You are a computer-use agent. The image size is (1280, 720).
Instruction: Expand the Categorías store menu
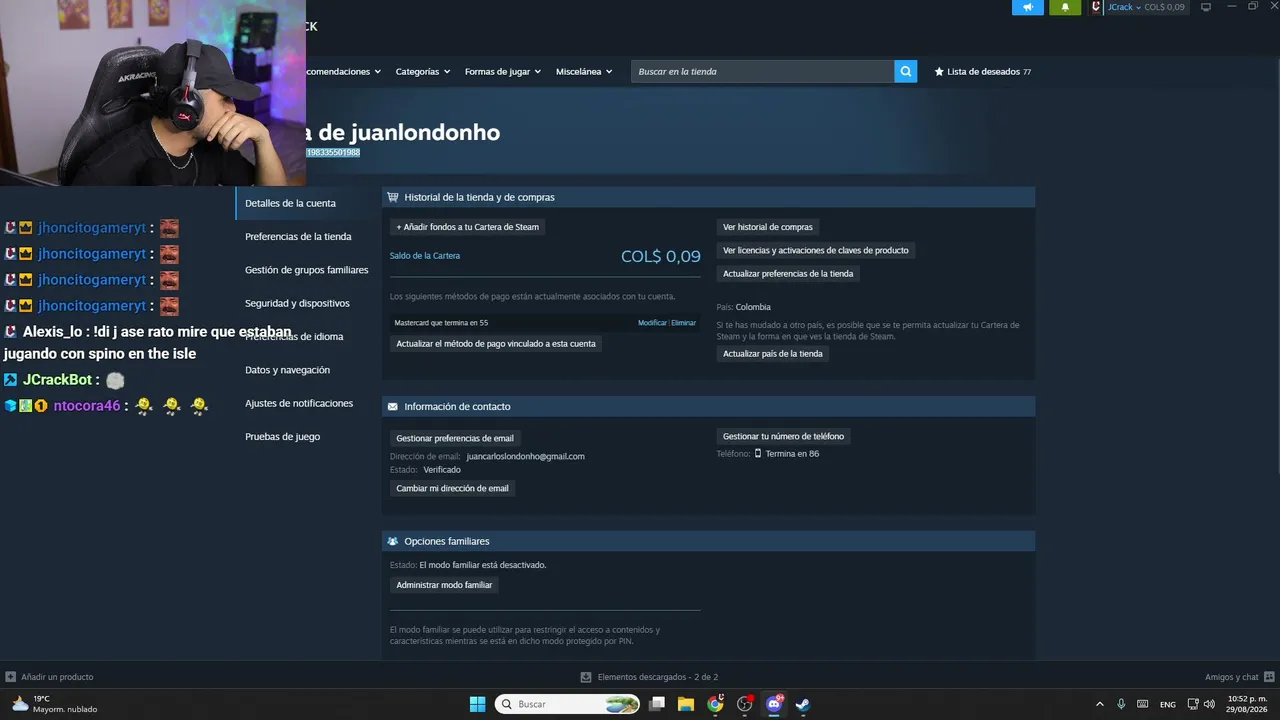pos(422,72)
